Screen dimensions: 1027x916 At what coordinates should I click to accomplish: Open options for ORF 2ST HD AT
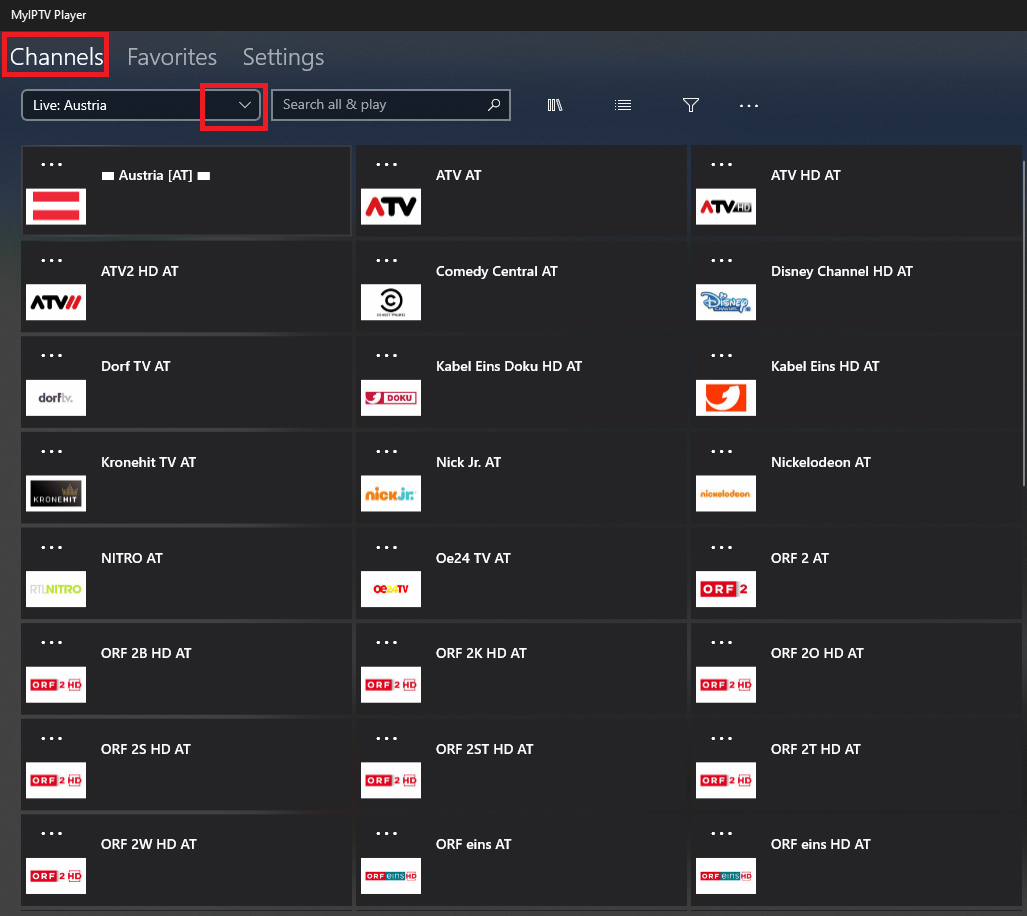click(x=386, y=738)
